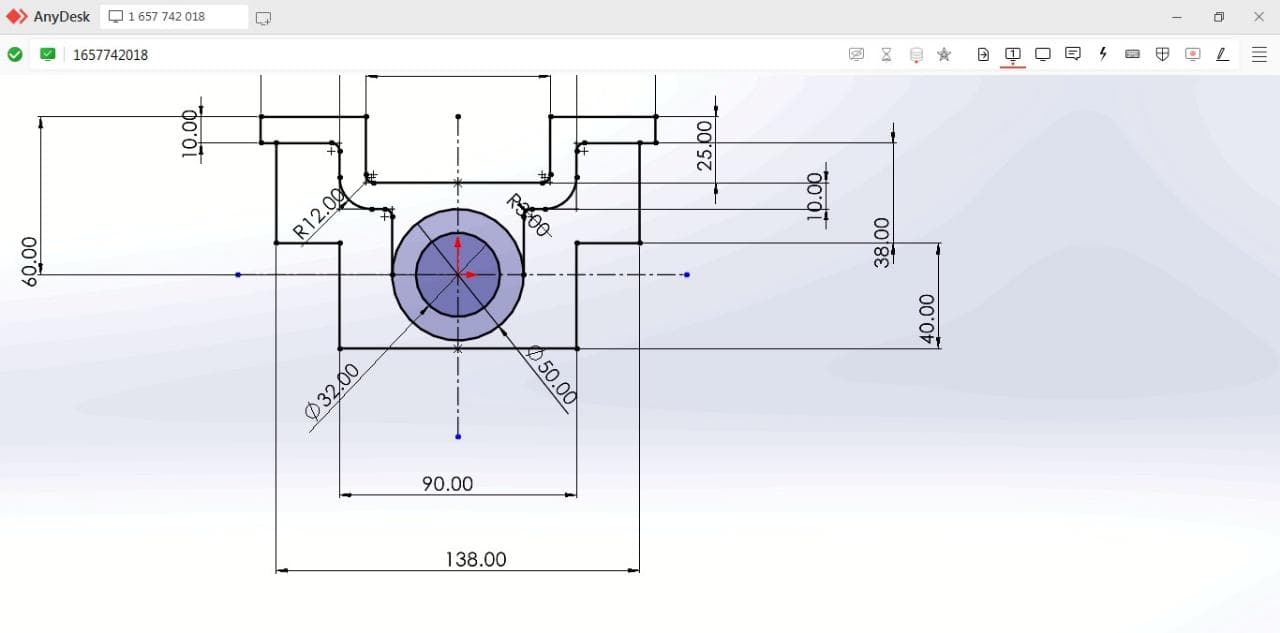
Task: Open the chat message icon
Action: tap(1073, 54)
